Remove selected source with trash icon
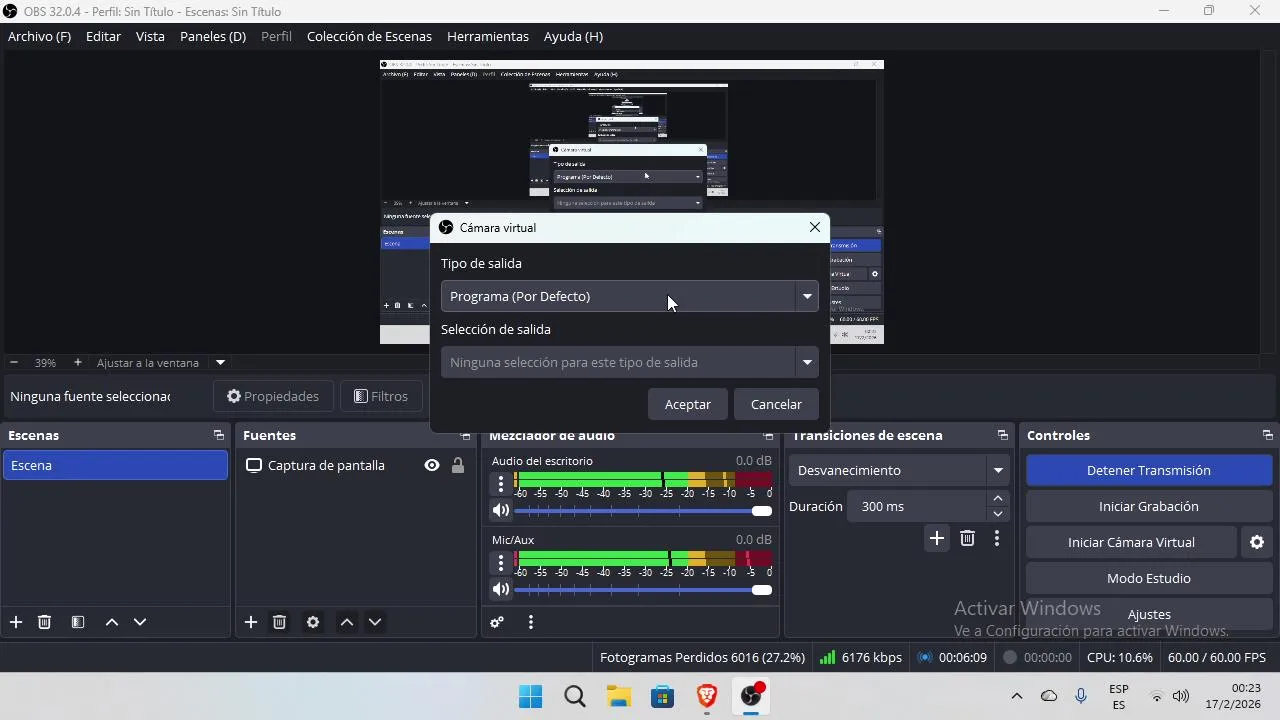Viewport: 1280px width, 720px height. click(279, 622)
